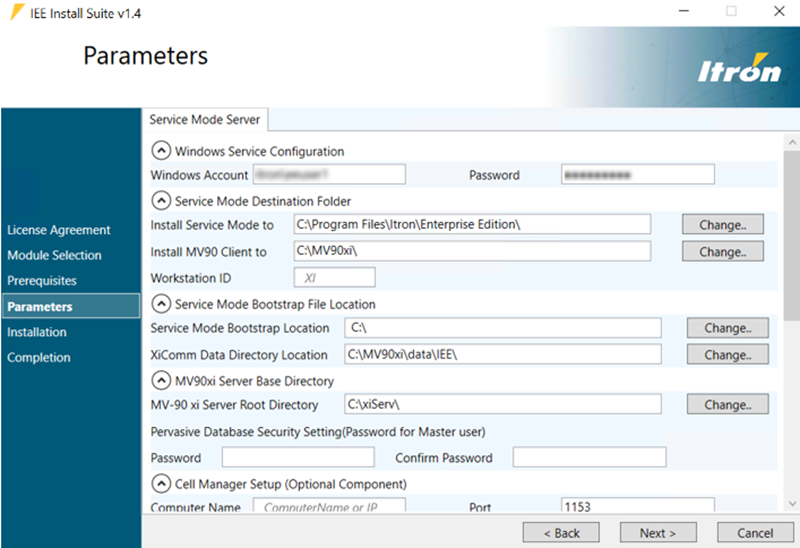Minimize the IEE Install Suite window
Screen dimensions: 800x548
(x=684, y=11)
